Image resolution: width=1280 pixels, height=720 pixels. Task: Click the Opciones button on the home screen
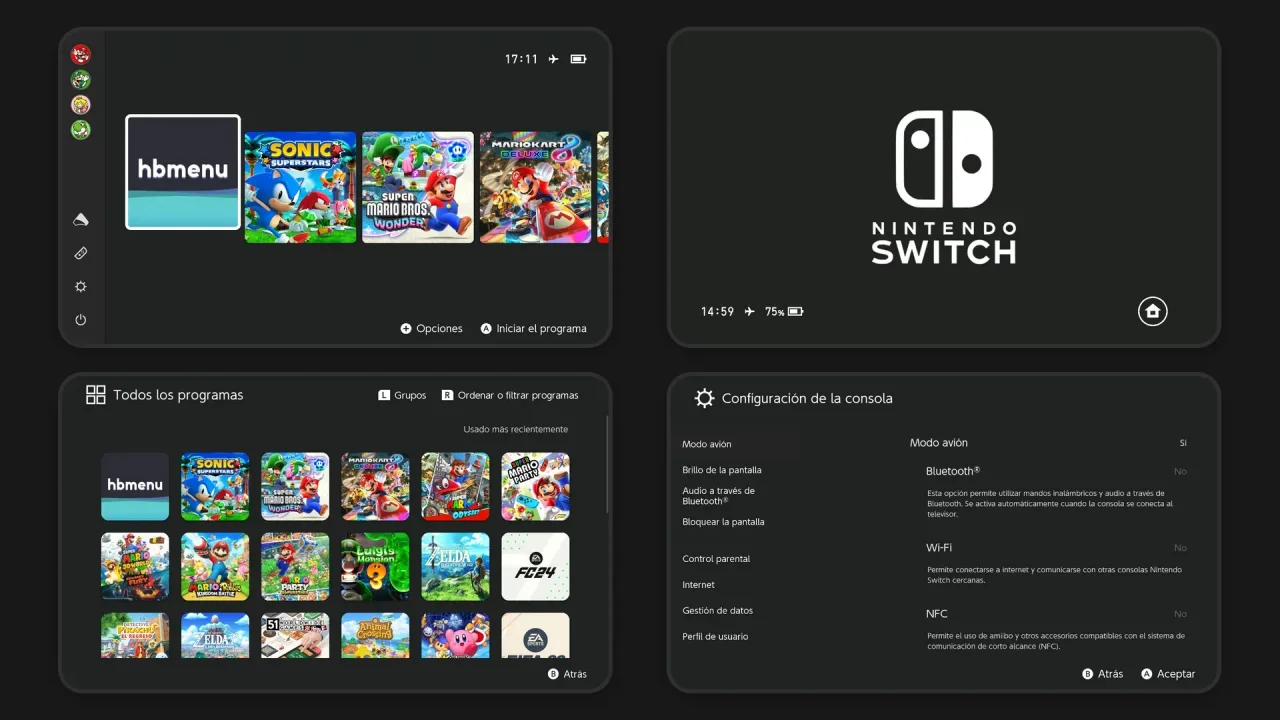tap(432, 328)
